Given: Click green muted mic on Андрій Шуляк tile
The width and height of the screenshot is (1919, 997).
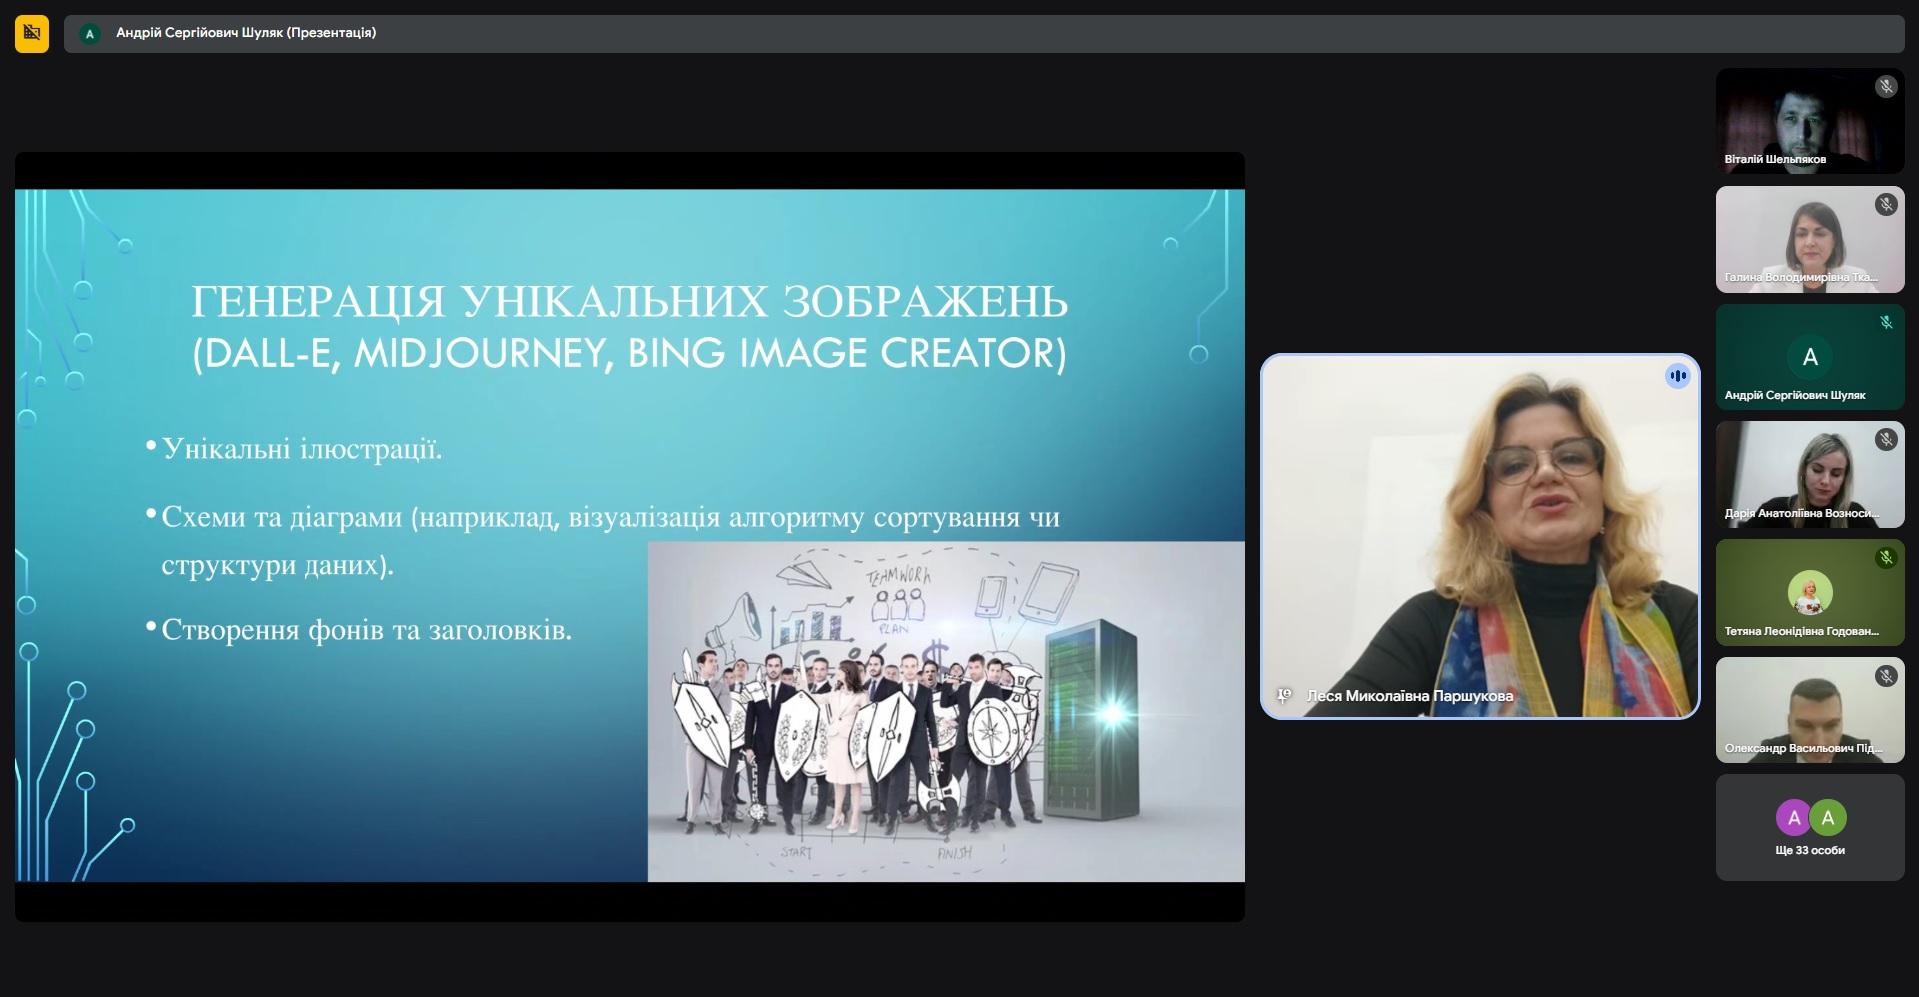Looking at the screenshot, I should pyautogui.click(x=1885, y=322).
